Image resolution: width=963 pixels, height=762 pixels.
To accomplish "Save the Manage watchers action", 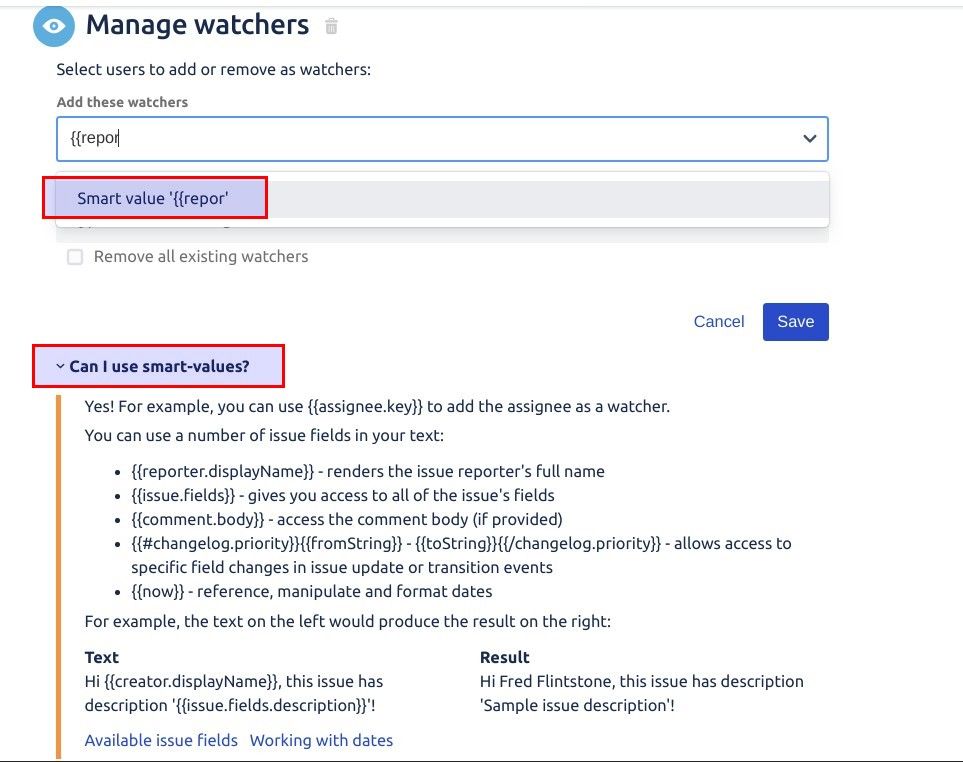I will tap(795, 322).
